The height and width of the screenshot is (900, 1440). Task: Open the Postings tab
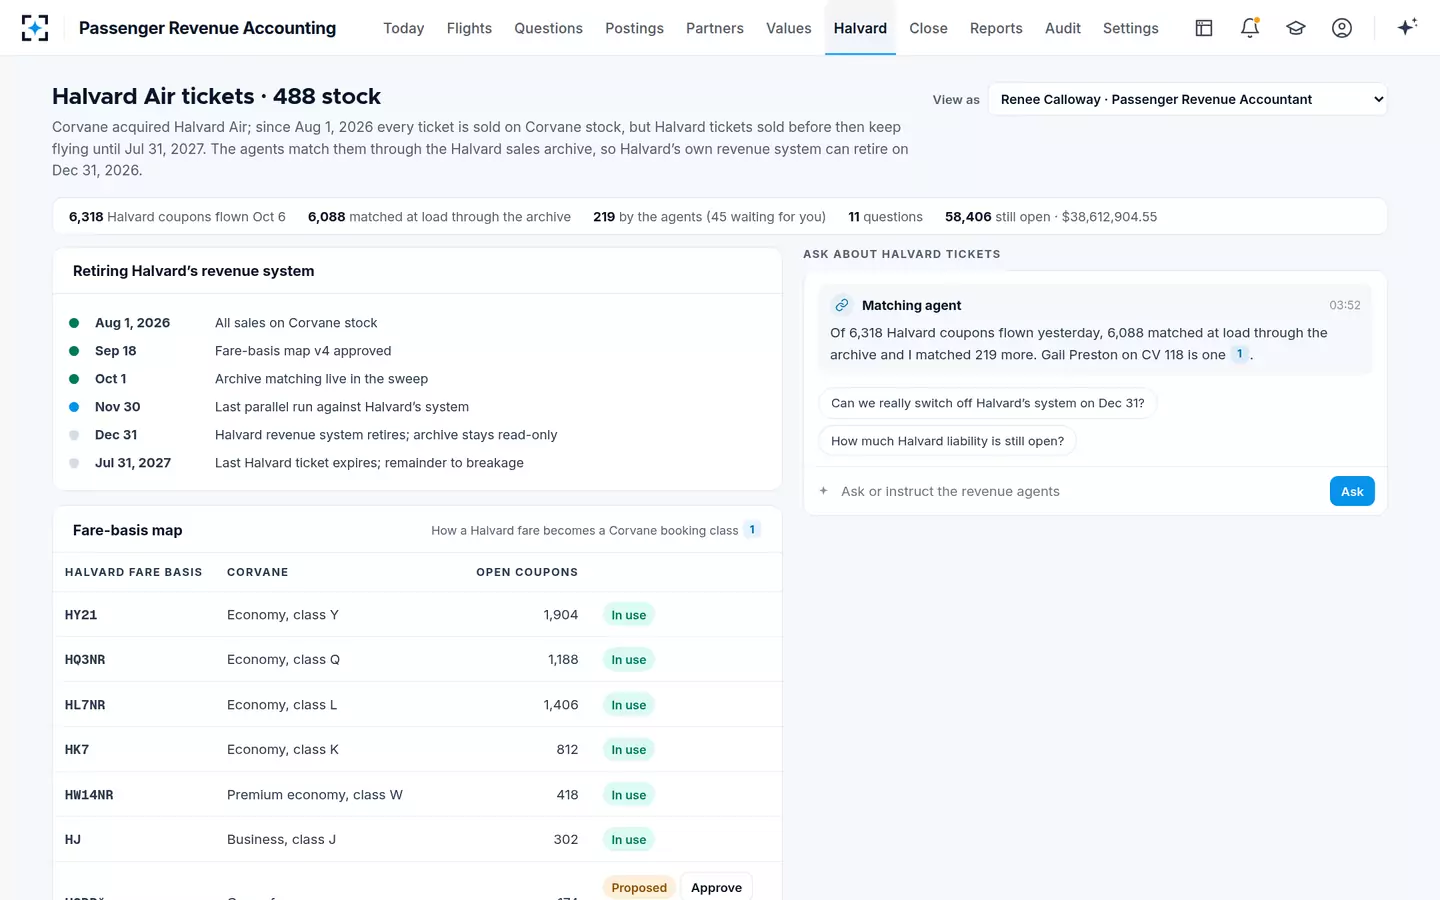click(634, 28)
